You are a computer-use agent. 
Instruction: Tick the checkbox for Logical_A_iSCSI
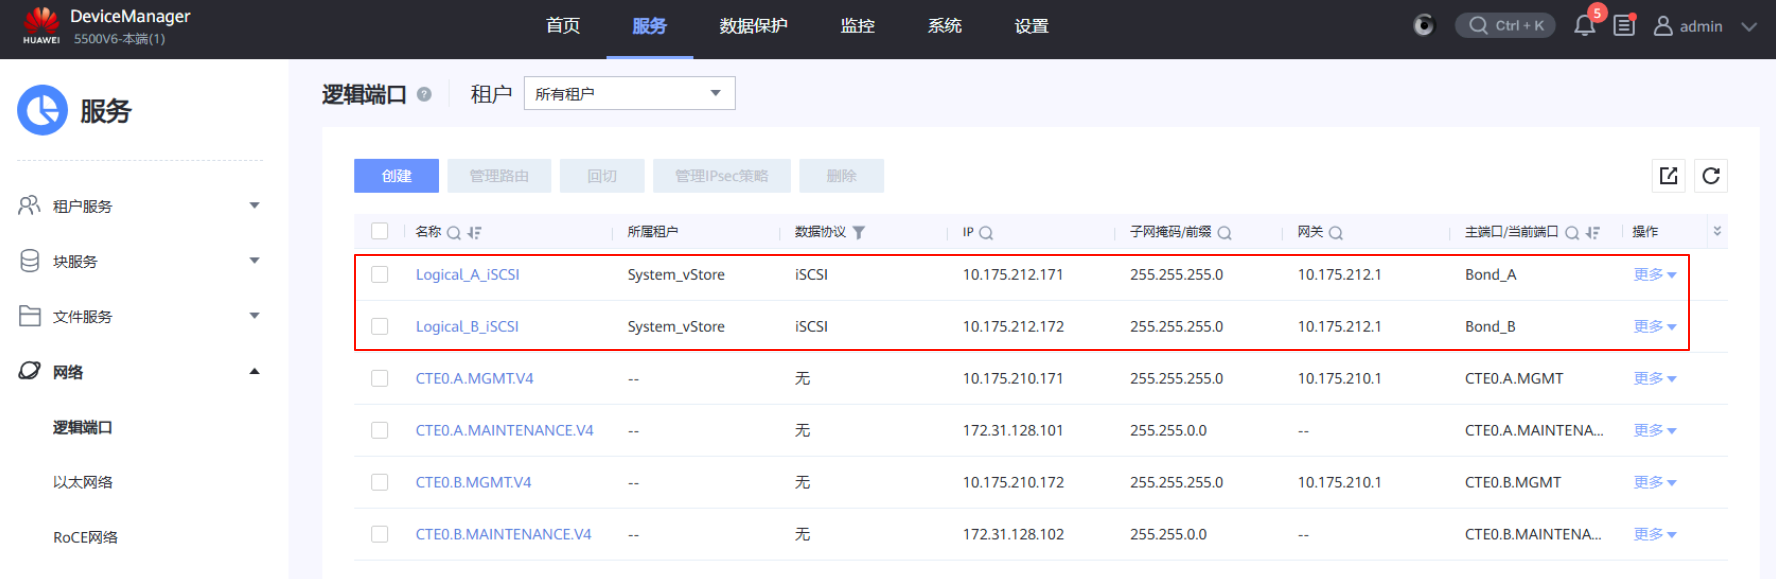pyautogui.click(x=380, y=274)
